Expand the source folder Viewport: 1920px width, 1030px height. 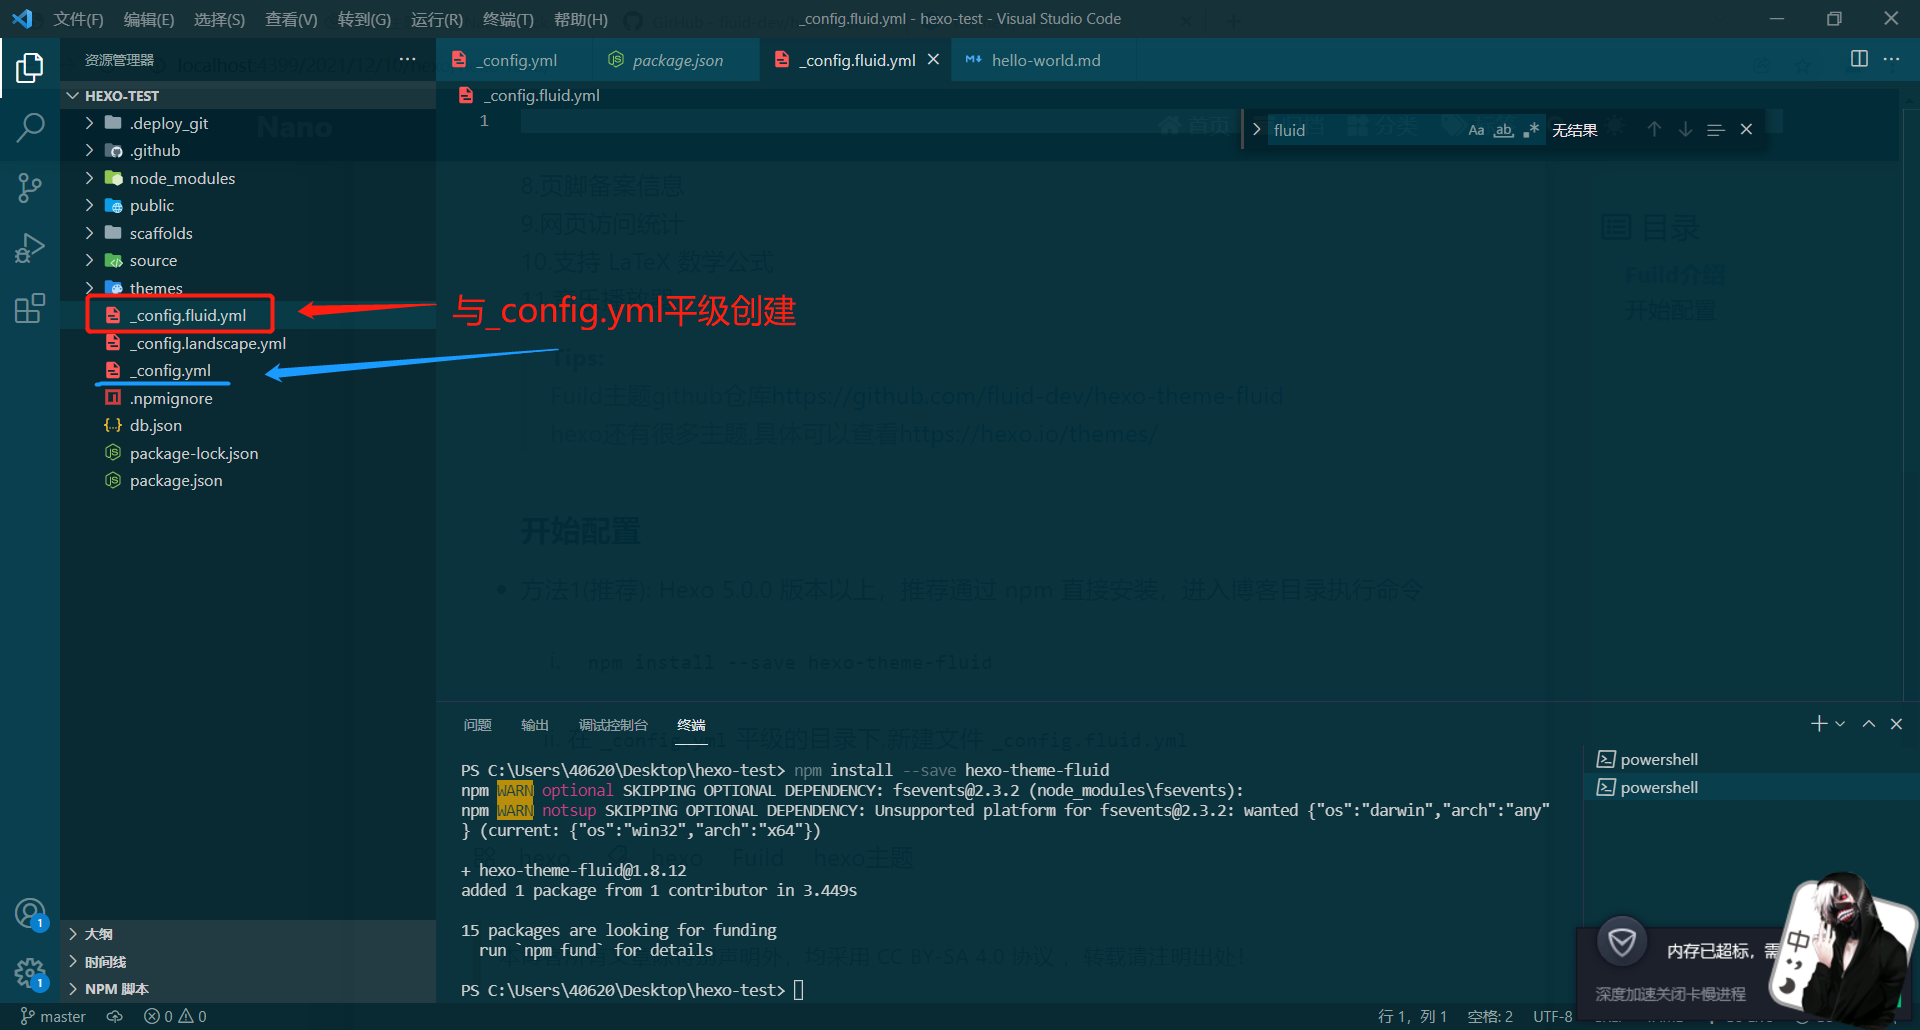250,260
